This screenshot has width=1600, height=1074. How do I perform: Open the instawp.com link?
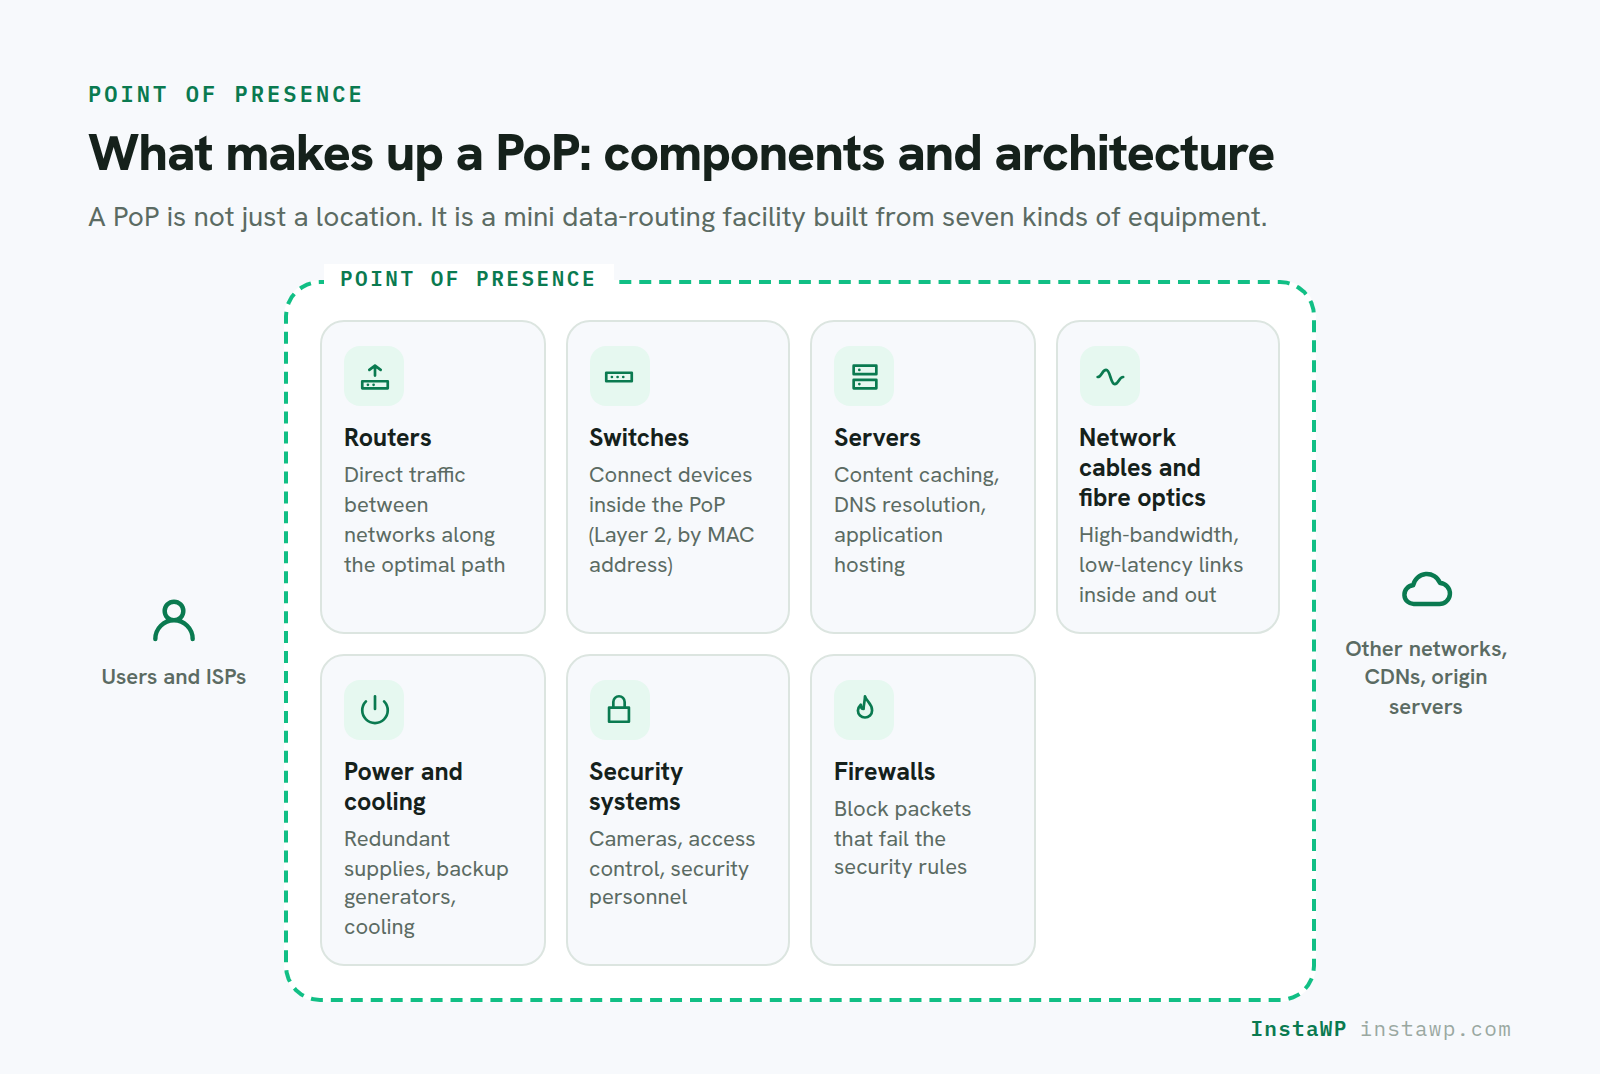click(1435, 1029)
